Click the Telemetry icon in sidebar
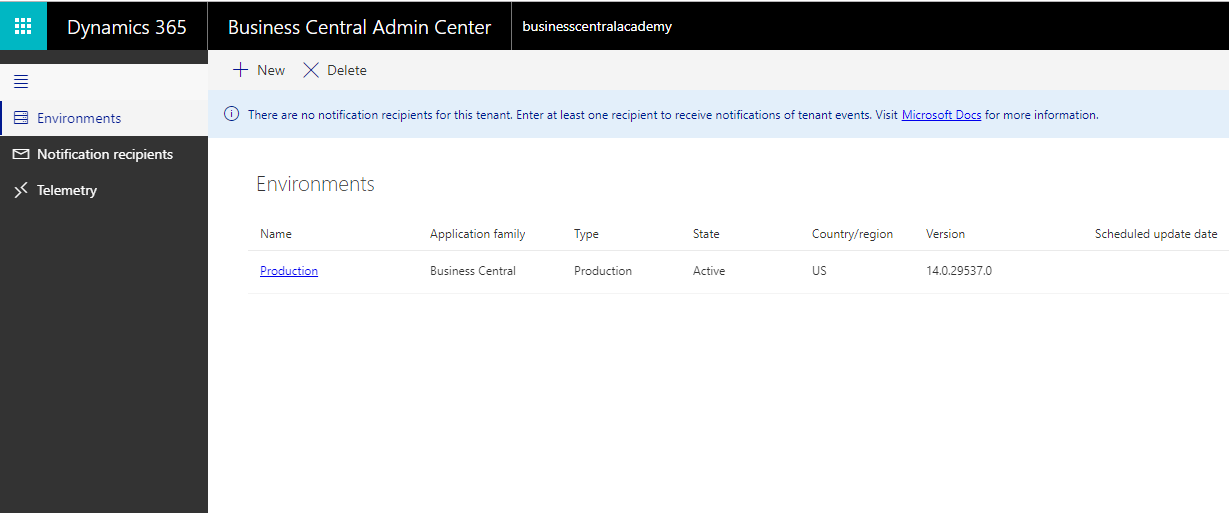Screen dimensions: 1229x513 (x=21, y=190)
